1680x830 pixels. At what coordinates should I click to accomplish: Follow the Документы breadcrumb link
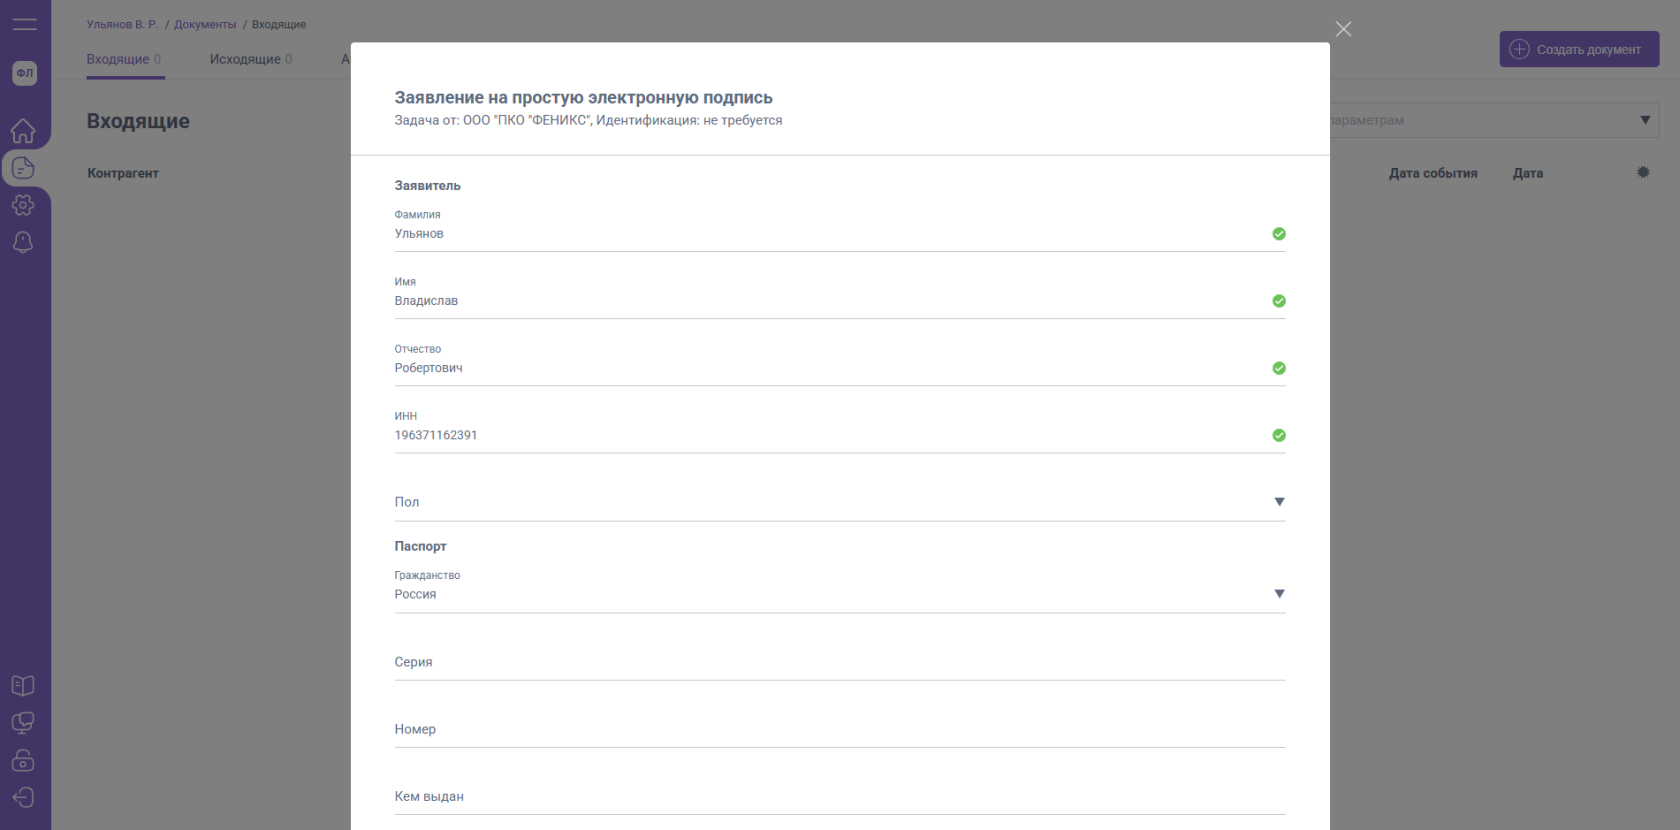click(205, 24)
